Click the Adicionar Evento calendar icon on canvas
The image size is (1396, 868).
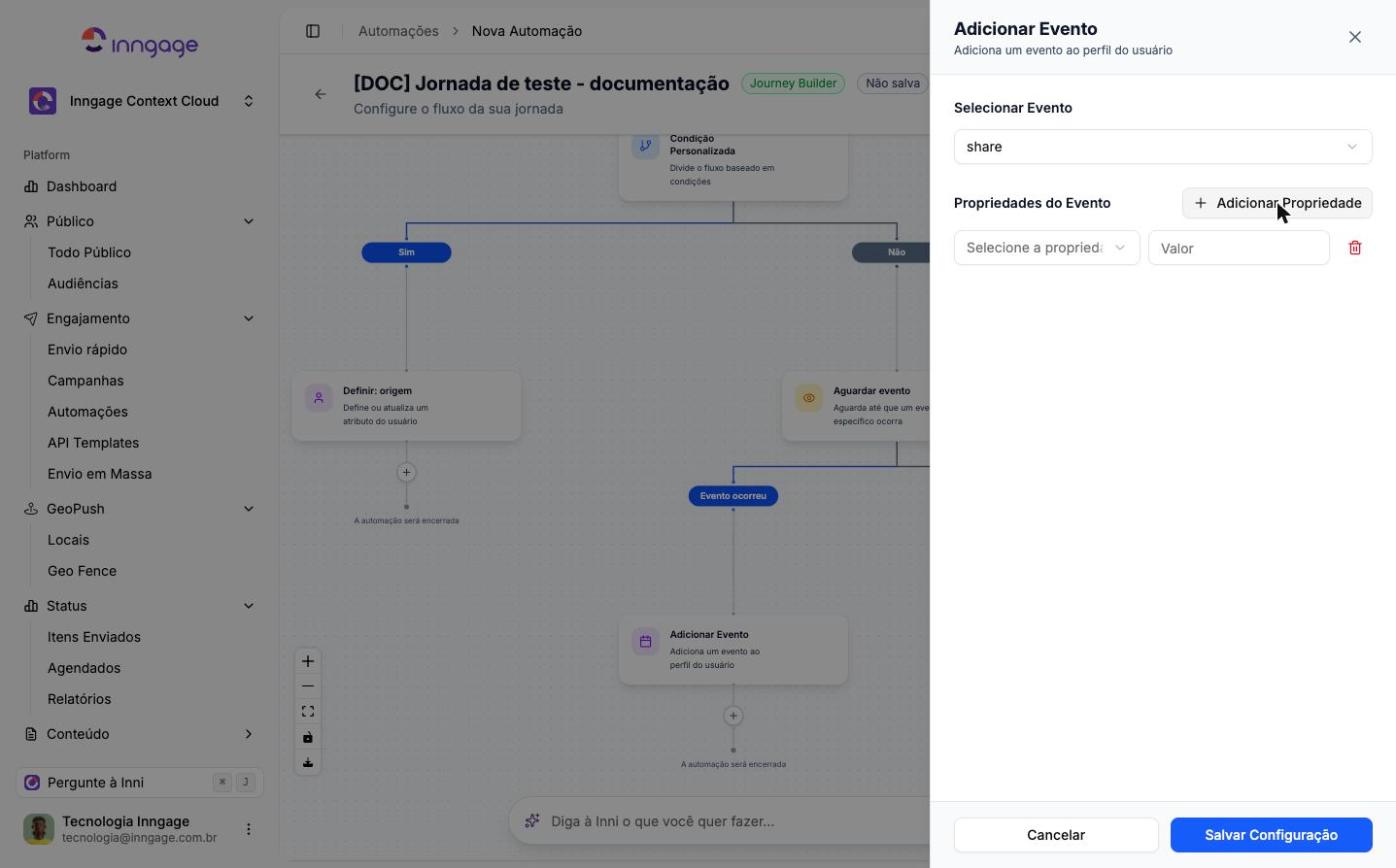646,641
